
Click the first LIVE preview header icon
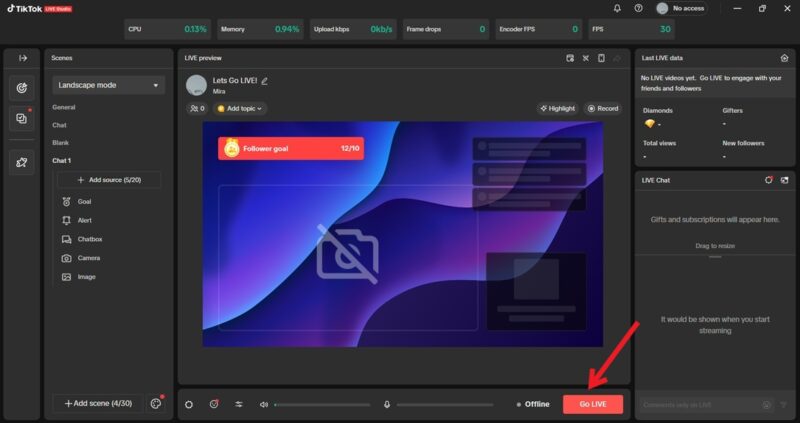pos(570,58)
